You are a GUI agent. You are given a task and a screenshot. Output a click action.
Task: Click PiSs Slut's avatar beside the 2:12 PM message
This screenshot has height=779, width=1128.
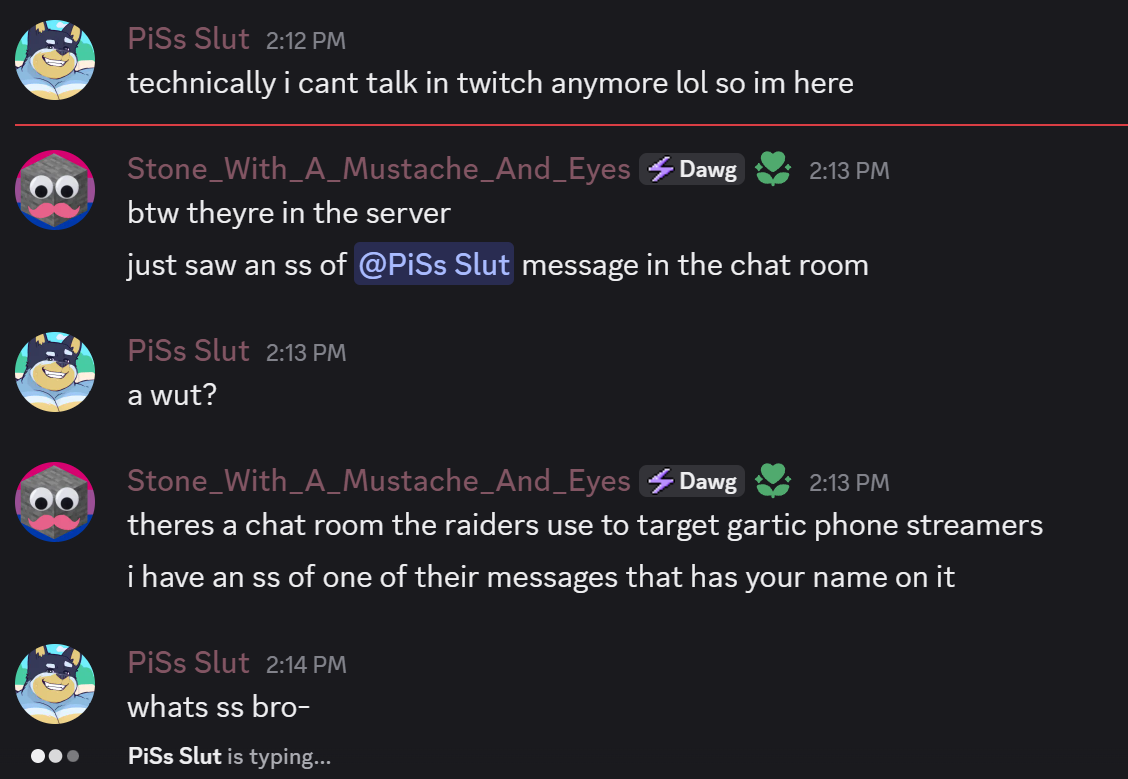[55, 59]
